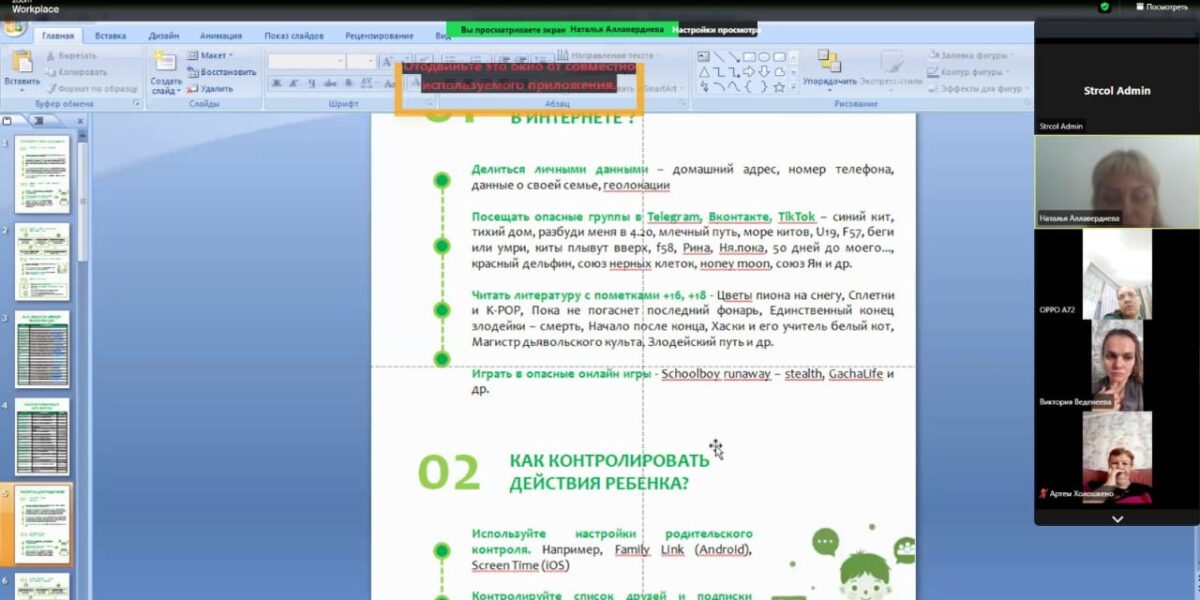Expand more participants with down chevron

pyautogui.click(x=1117, y=519)
